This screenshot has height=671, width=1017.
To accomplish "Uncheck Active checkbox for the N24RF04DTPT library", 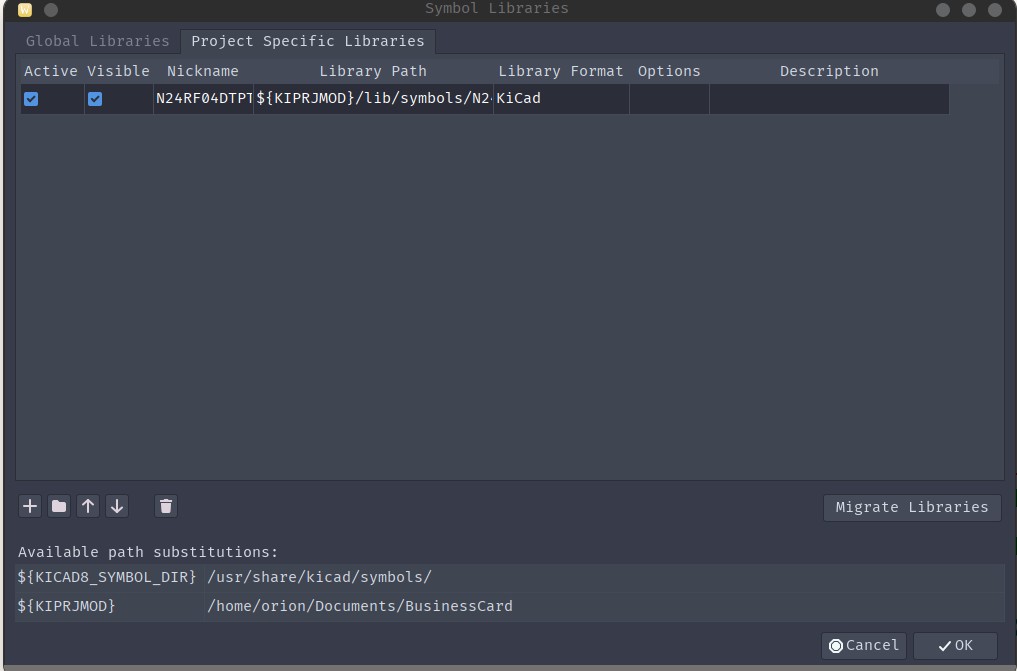I will [31, 99].
